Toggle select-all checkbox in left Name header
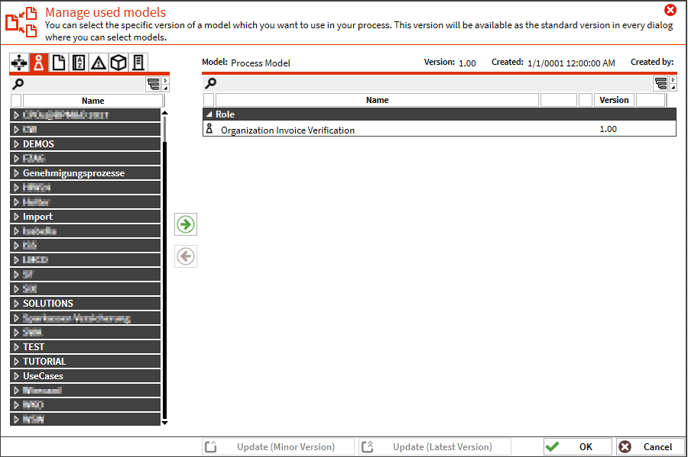The width and height of the screenshot is (688, 457). coord(16,100)
